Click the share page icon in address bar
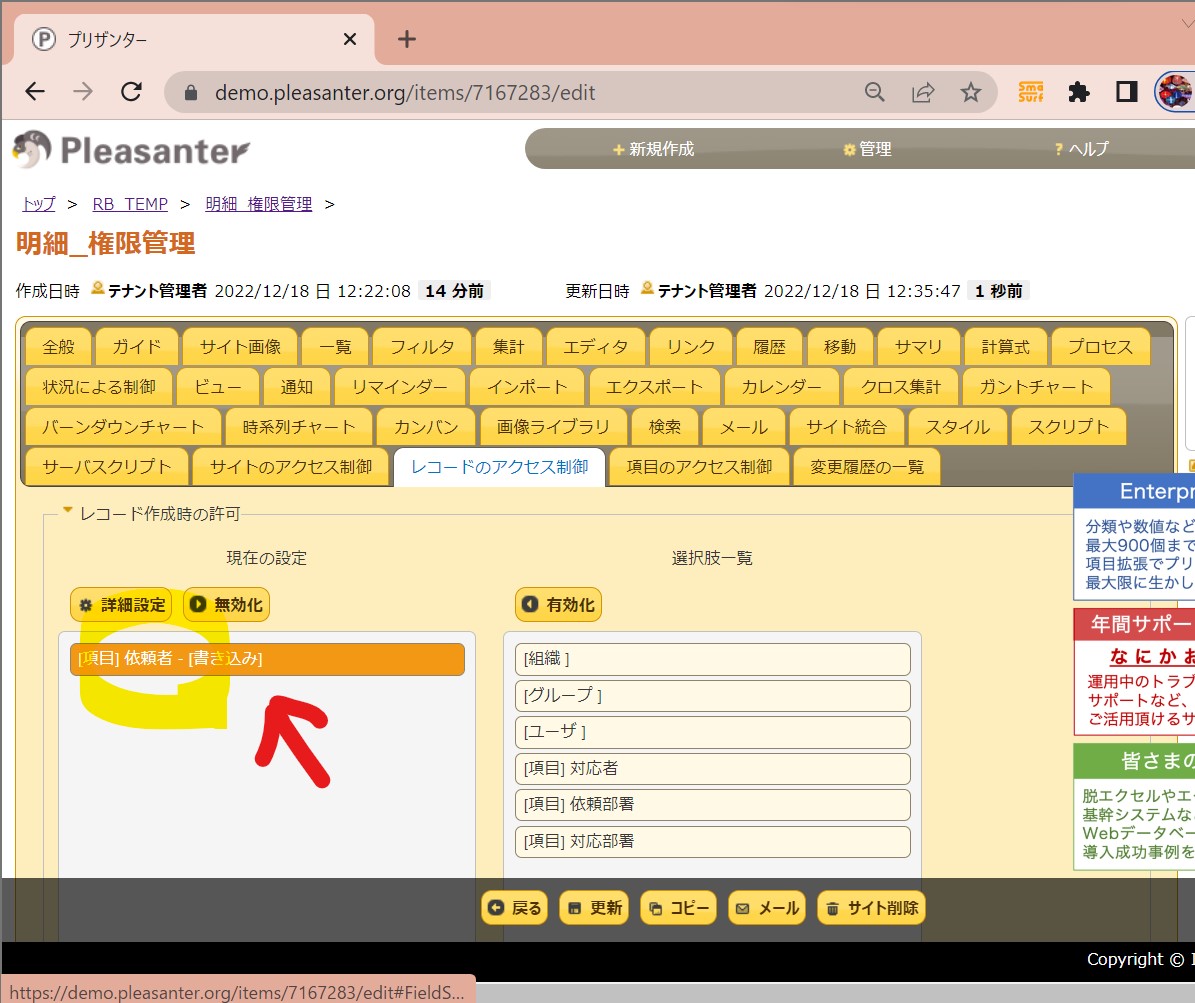1195x1003 pixels. (922, 92)
